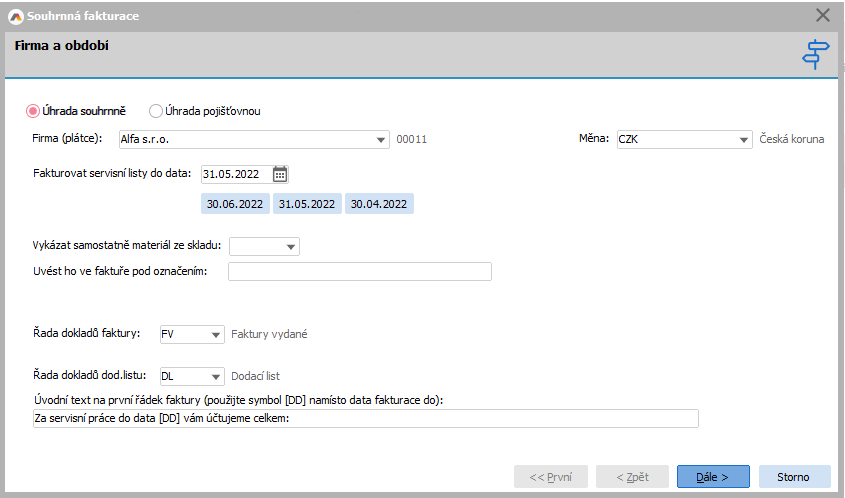Viewport: 845px width, 498px height.
Task: Open the Řada dokladů faktury dropdown
Action: [x=215, y=334]
